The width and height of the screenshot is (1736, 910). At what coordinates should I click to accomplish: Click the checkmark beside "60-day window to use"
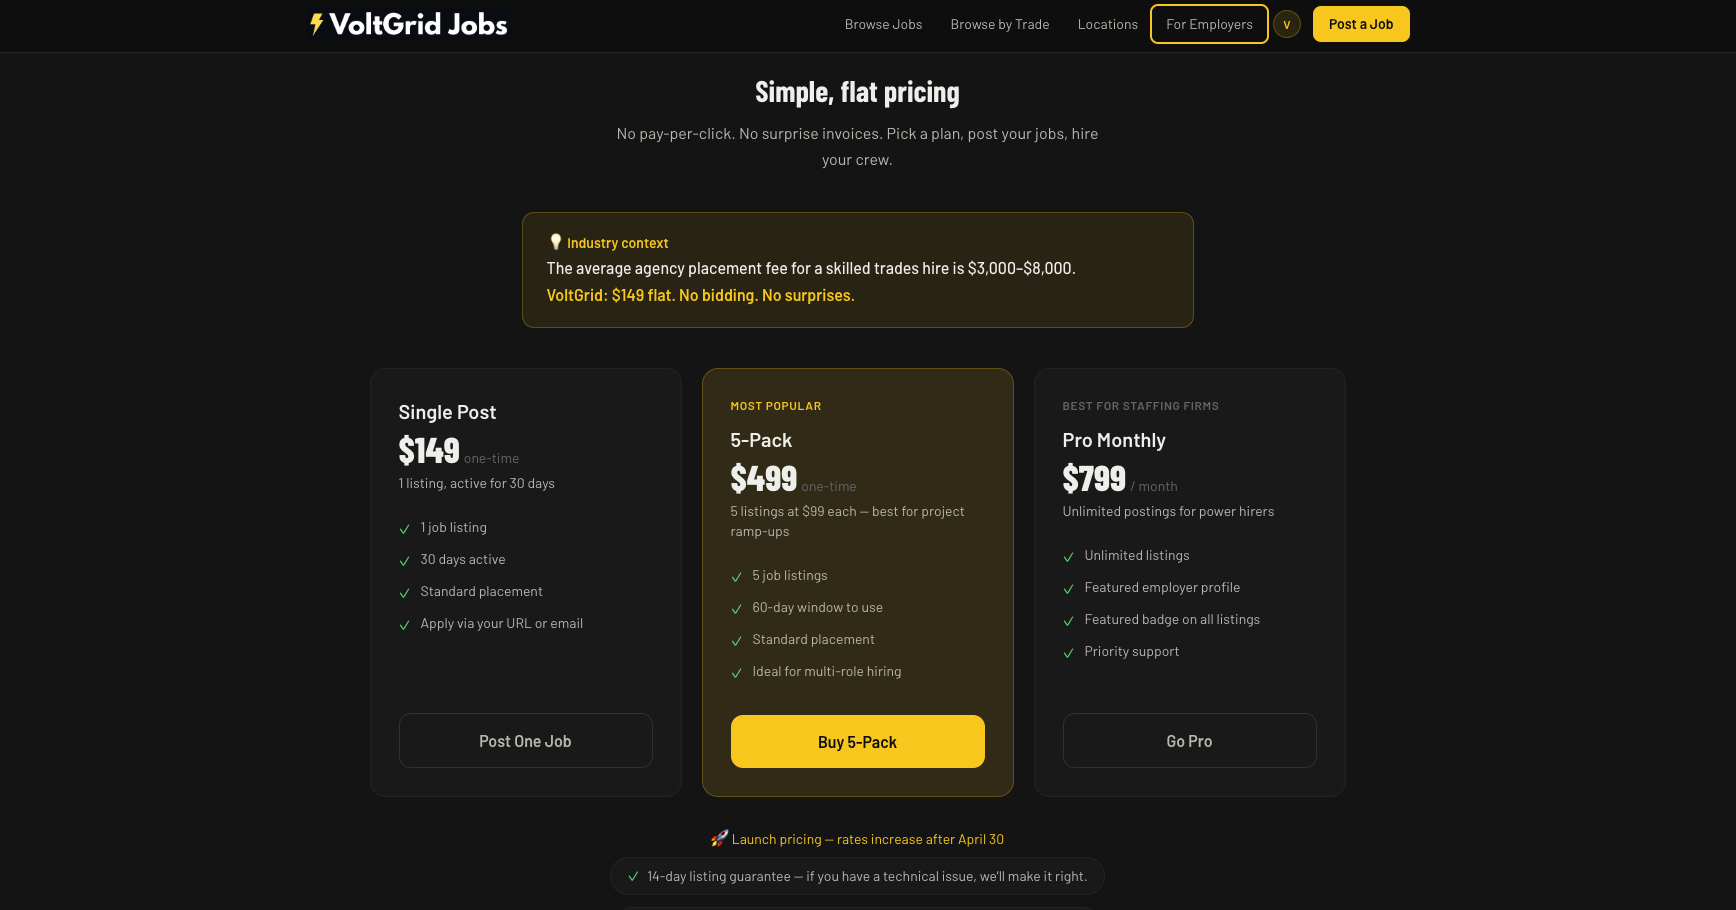click(x=737, y=608)
